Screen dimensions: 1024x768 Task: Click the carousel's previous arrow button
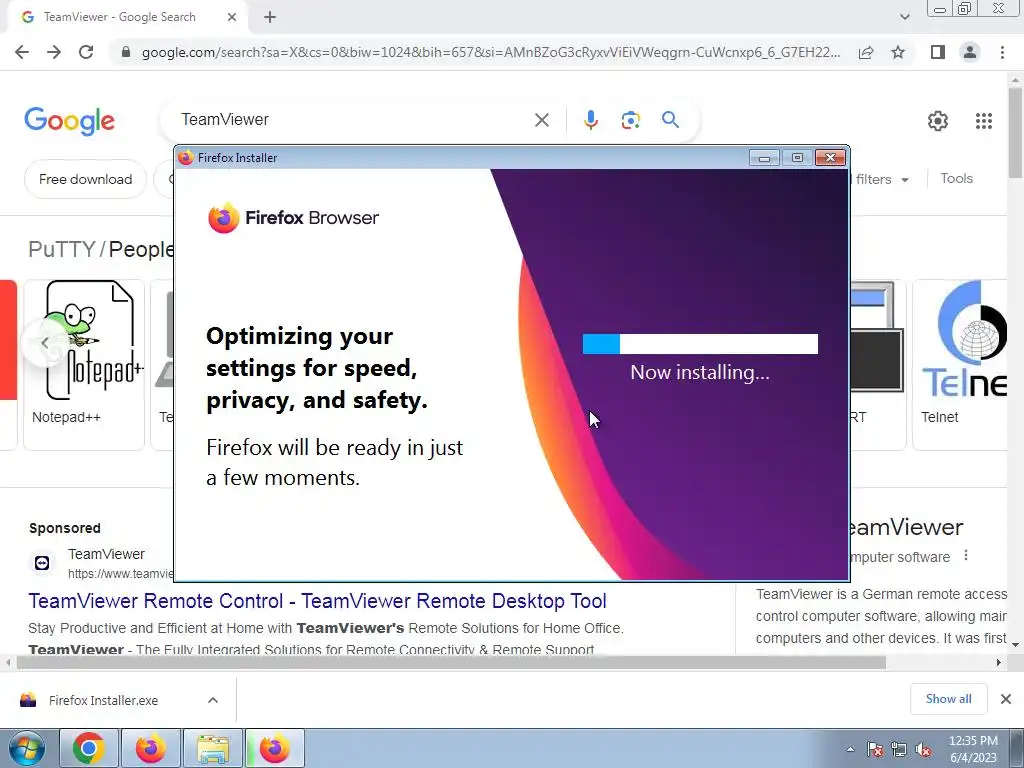[44, 342]
